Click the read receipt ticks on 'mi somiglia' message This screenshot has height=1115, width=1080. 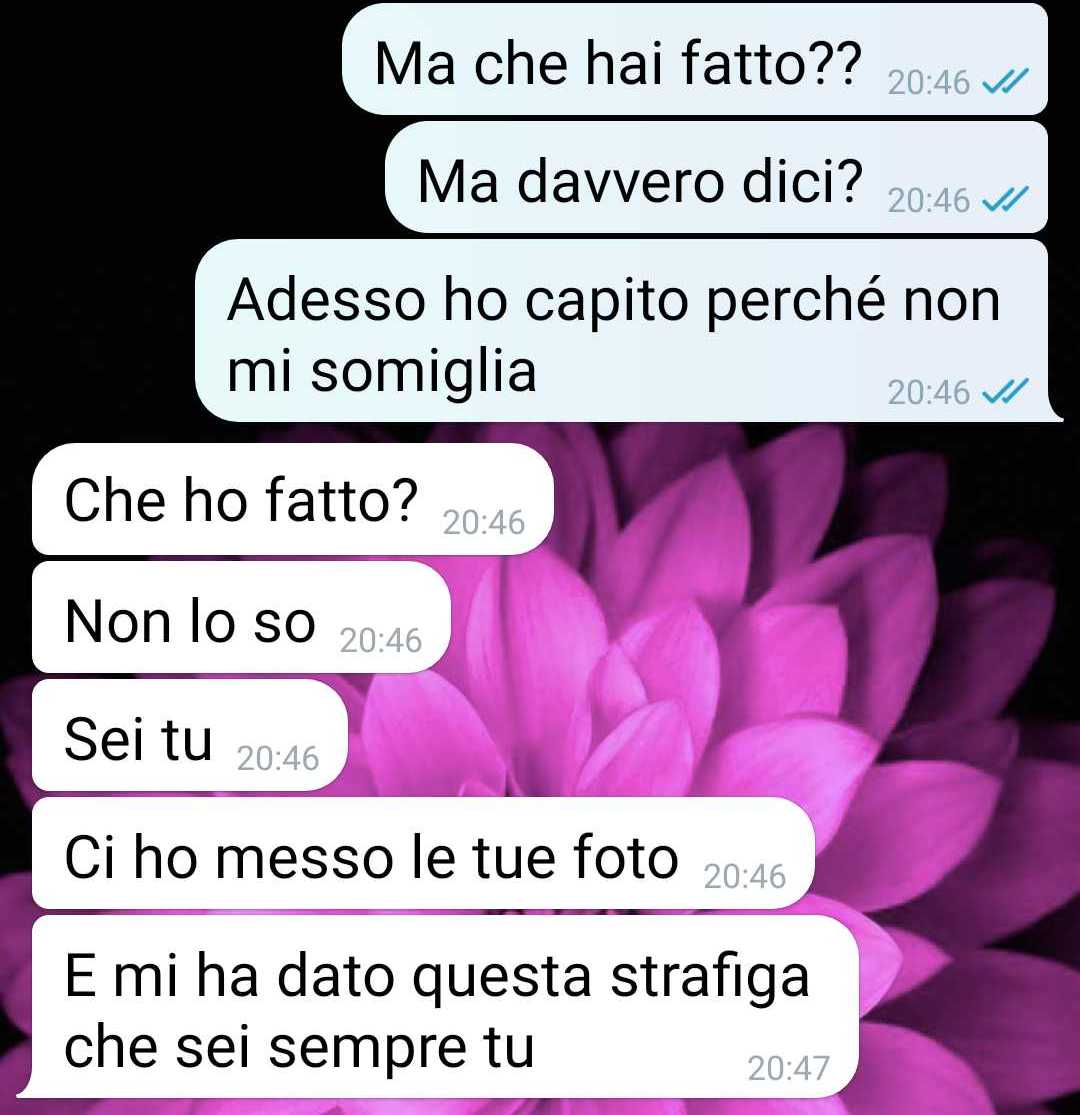(x=1005, y=391)
